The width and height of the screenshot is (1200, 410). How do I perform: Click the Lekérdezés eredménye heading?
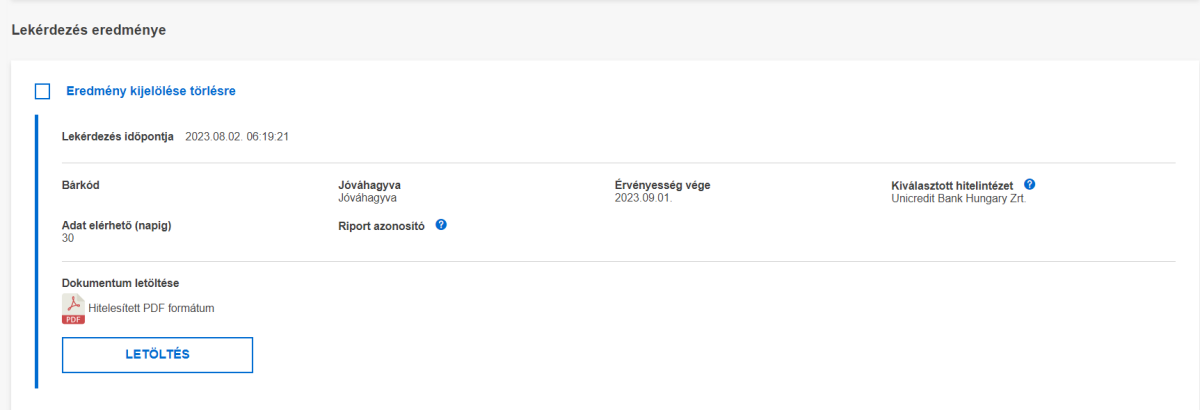[88, 30]
